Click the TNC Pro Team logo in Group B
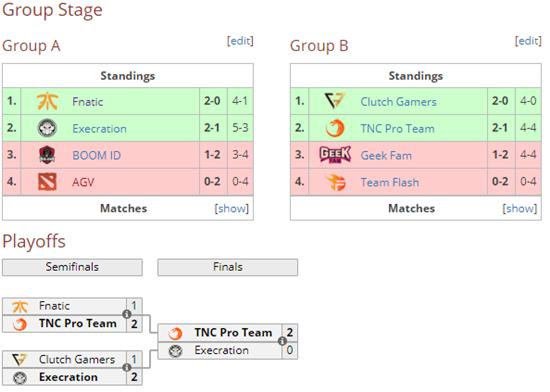Viewport: 550px width, 392px height. coord(335,128)
